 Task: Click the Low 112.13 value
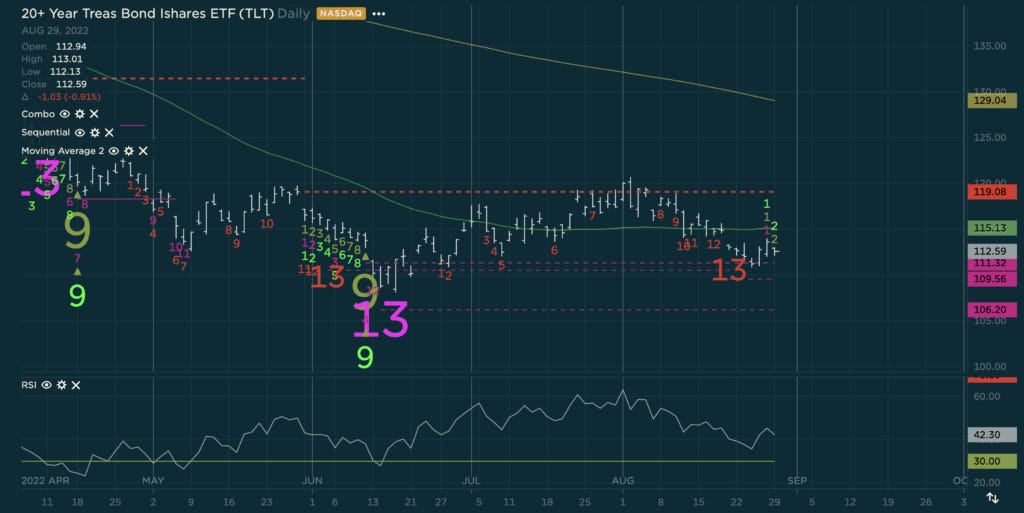[x=65, y=72]
